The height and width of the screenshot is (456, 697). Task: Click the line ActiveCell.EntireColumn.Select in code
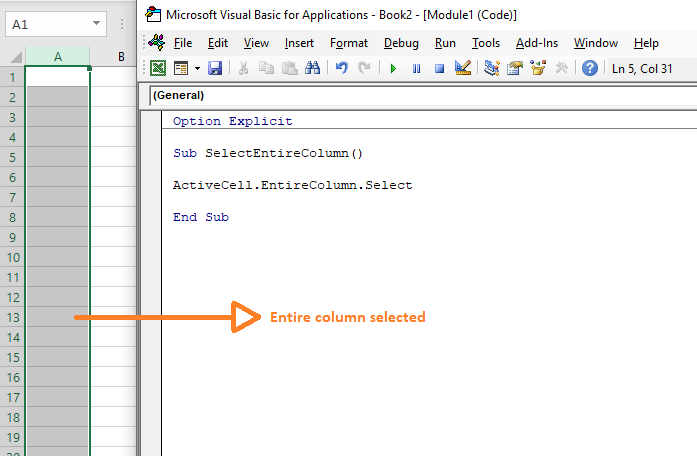point(292,185)
